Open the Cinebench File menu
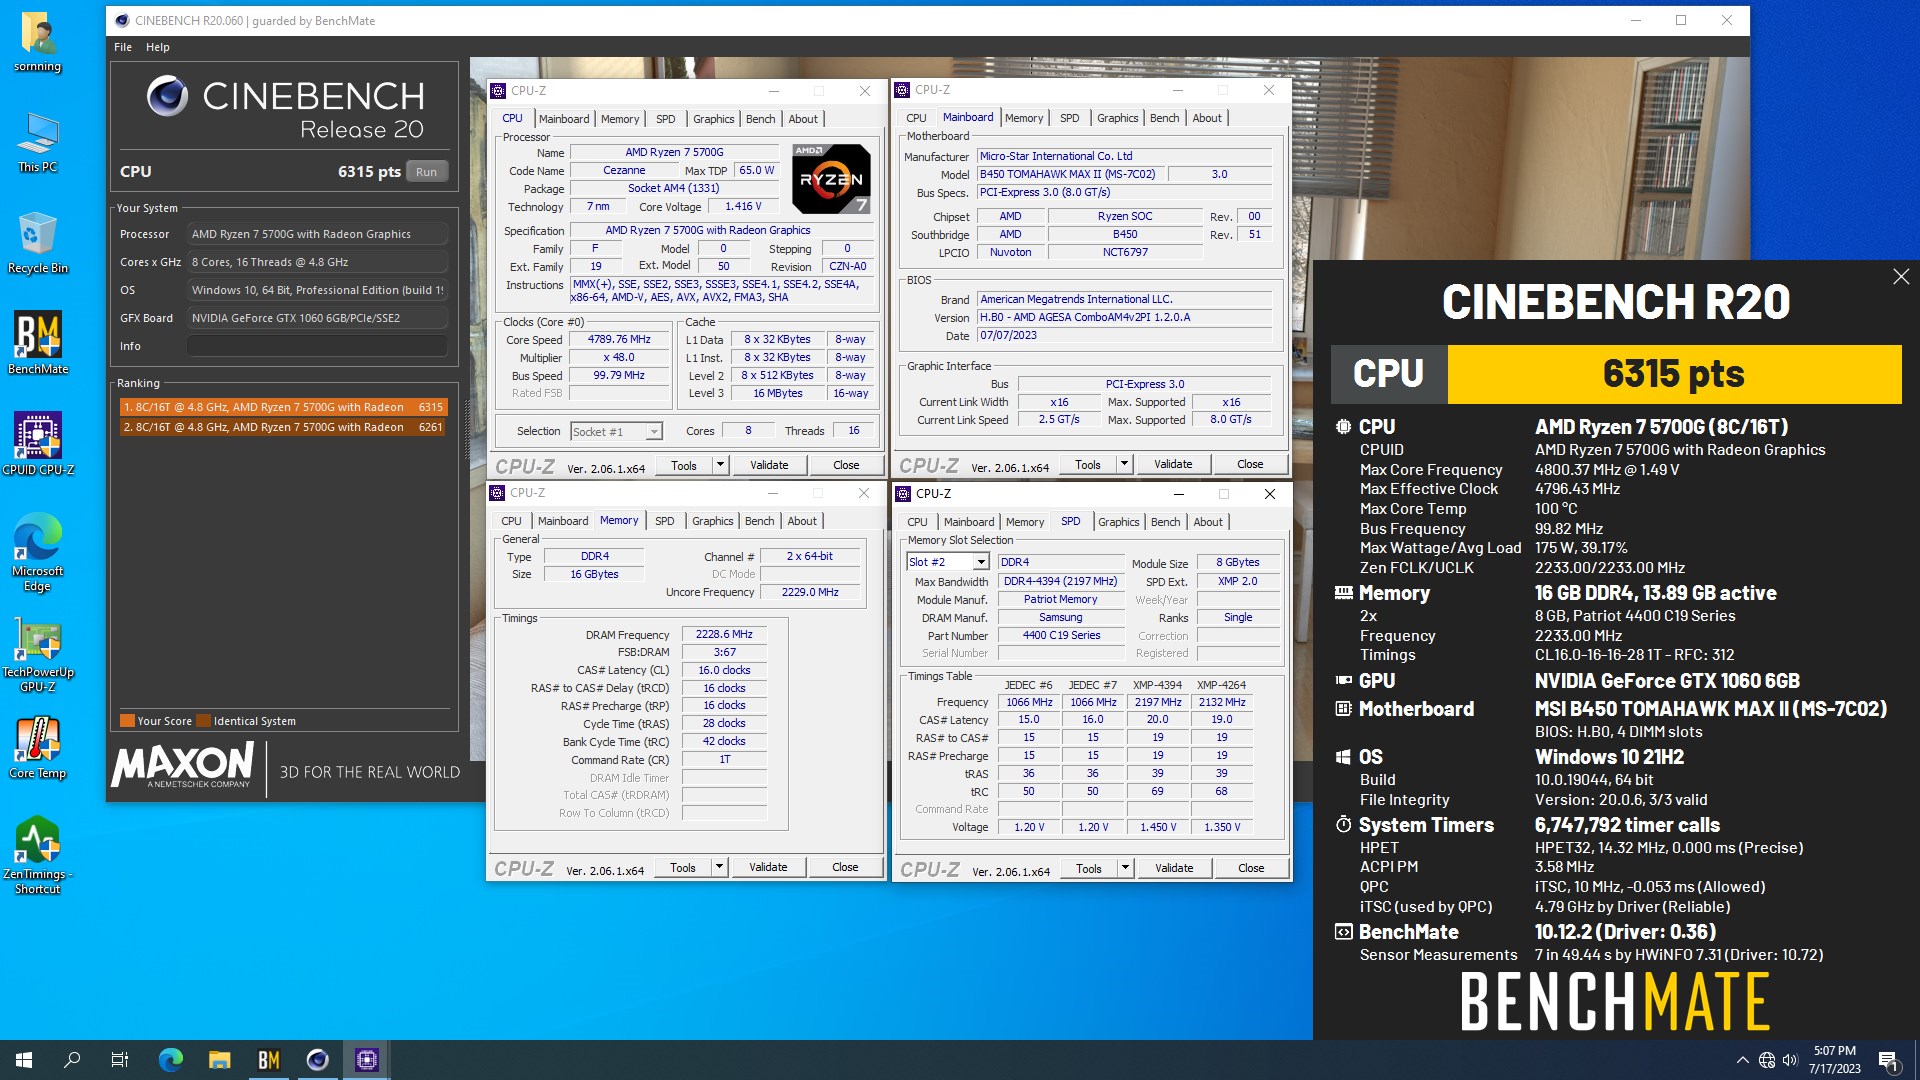The height and width of the screenshot is (1080, 1920). [123, 47]
